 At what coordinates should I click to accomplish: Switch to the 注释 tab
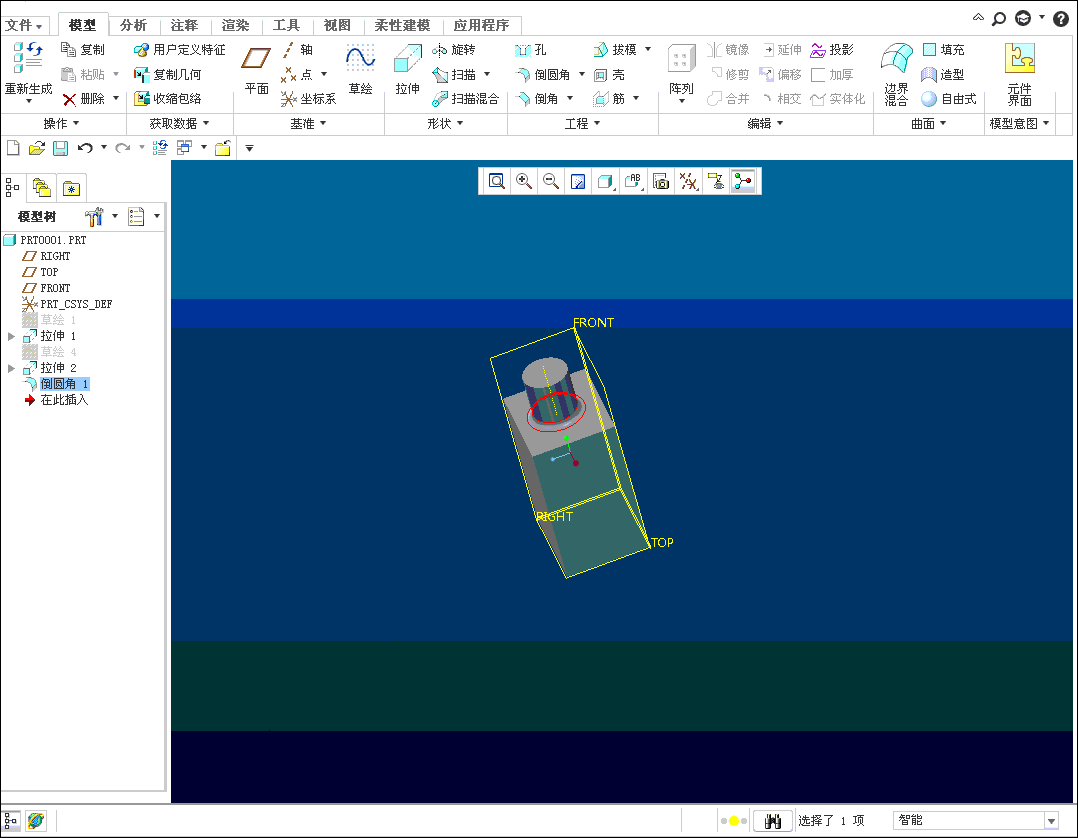pos(184,25)
